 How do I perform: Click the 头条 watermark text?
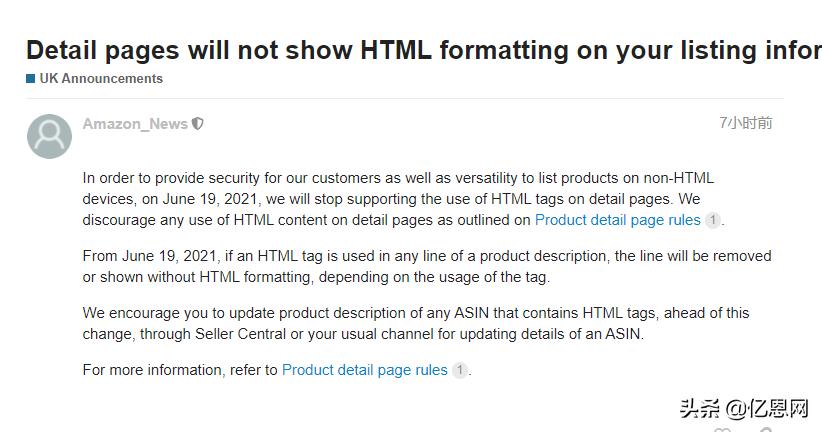tap(699, 407)
